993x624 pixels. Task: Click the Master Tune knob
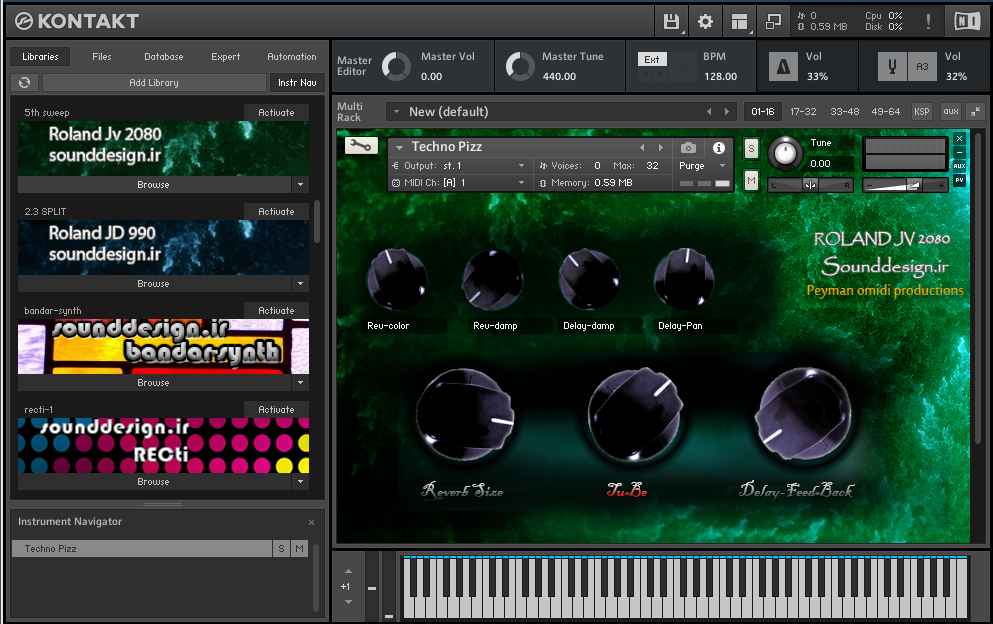(520, 66)
